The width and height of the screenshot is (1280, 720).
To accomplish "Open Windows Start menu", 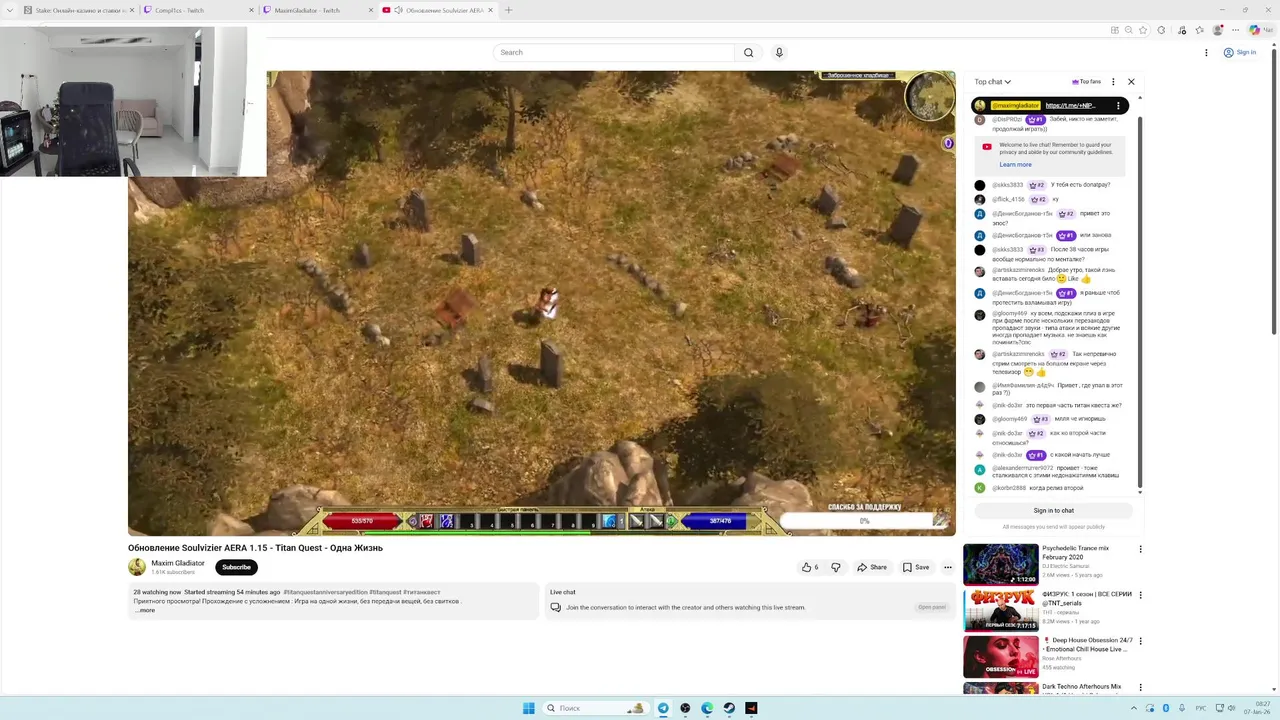I will pyautogui.click(x=528, y=708).
